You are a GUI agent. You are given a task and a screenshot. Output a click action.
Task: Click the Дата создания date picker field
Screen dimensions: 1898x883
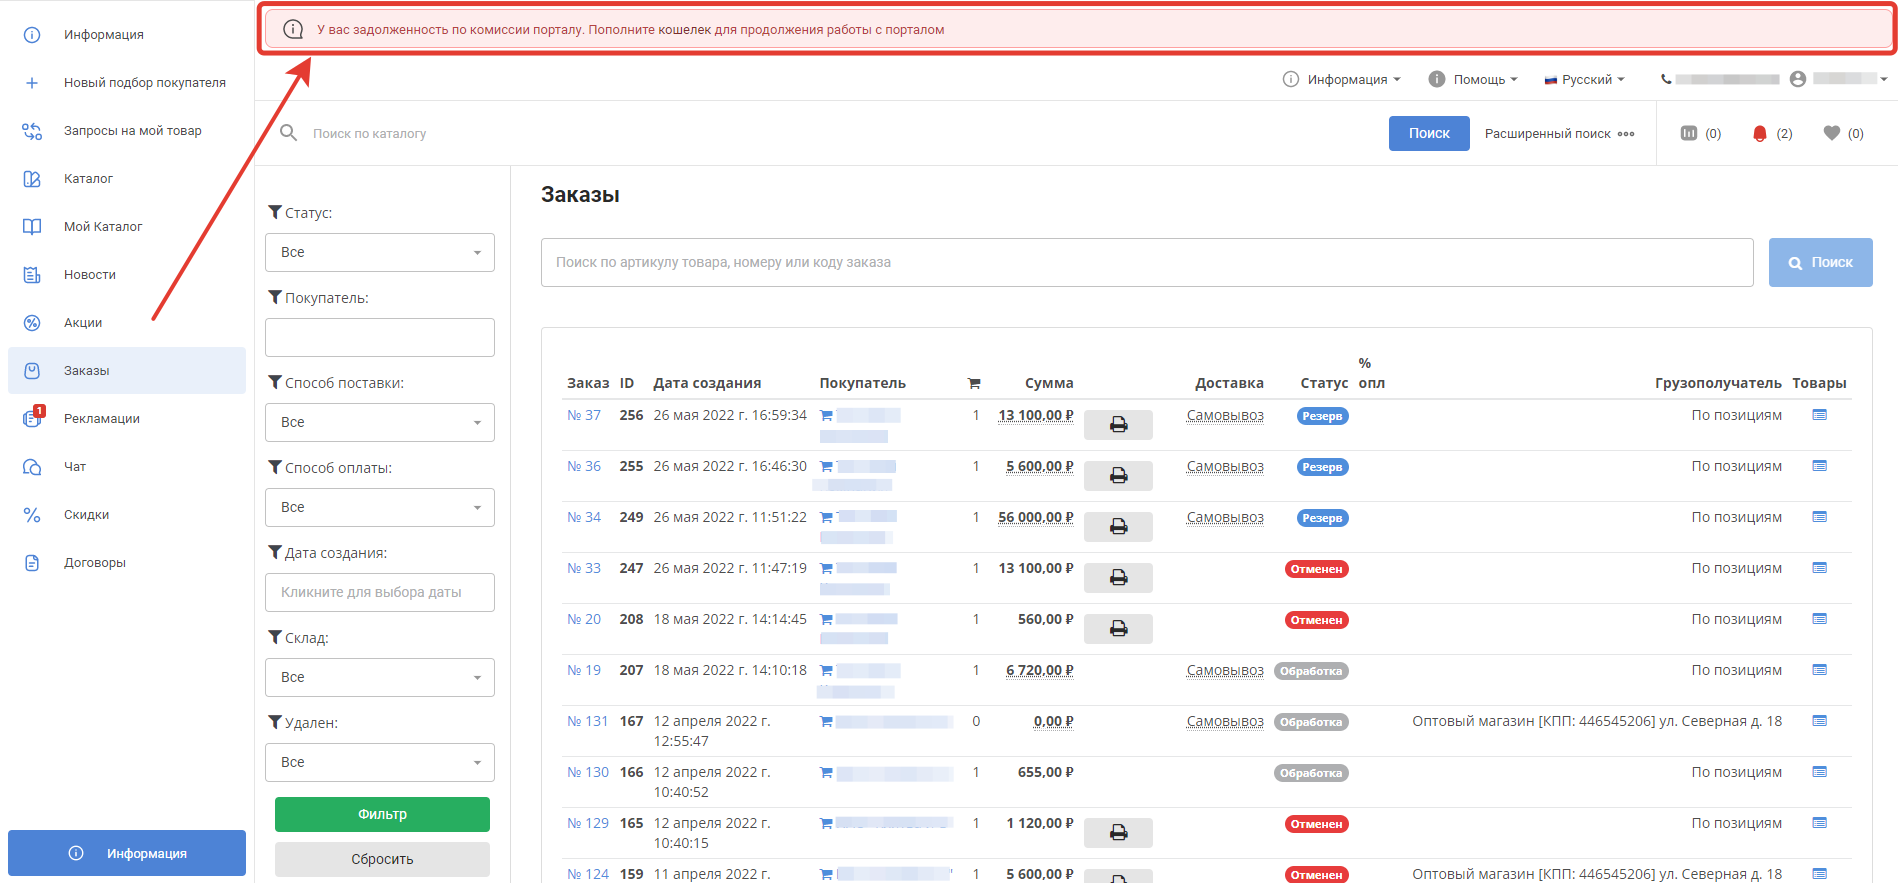[379, 592]
